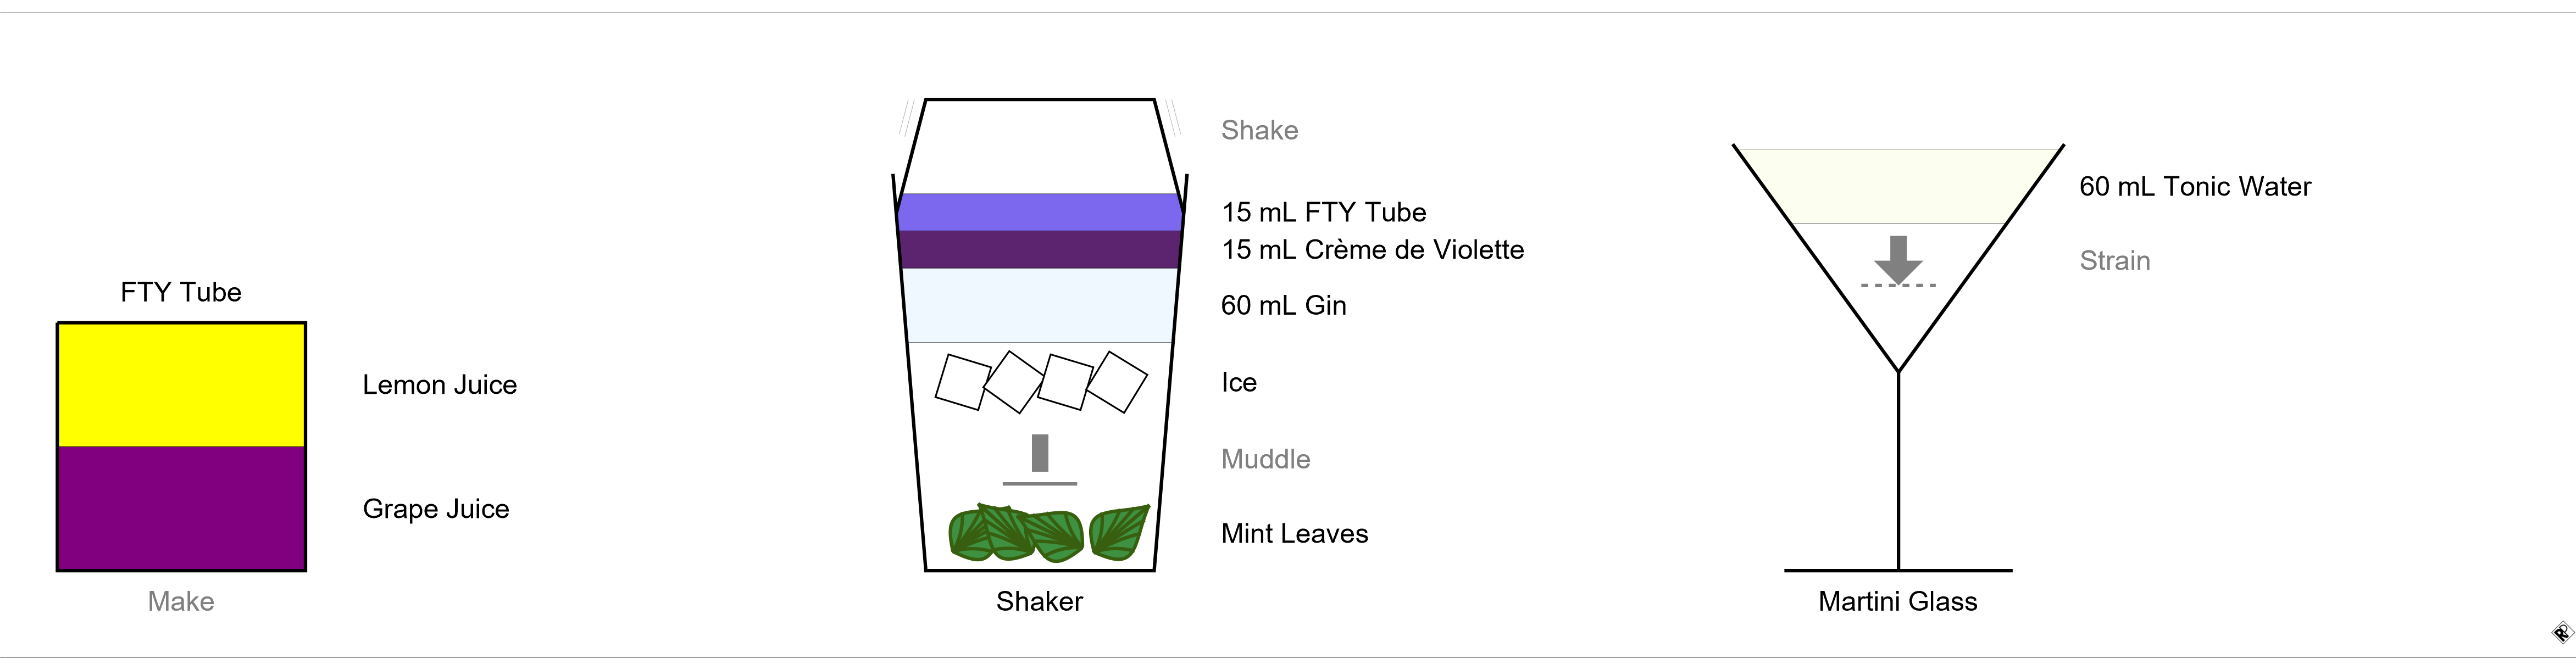Click the Shake step label
2576x670 pixels.
coord(1259,130)
